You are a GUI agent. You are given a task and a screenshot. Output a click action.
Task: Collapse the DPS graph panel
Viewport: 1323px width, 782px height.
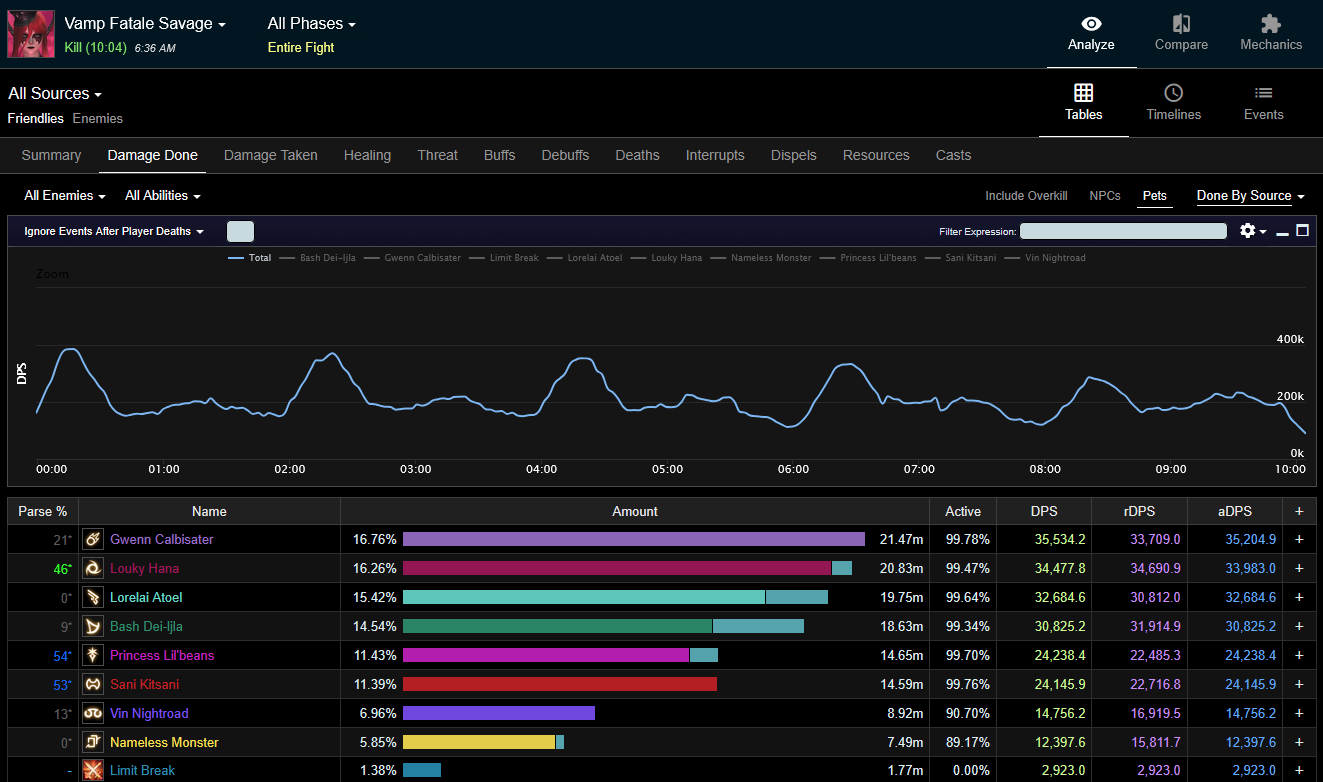1282,232
